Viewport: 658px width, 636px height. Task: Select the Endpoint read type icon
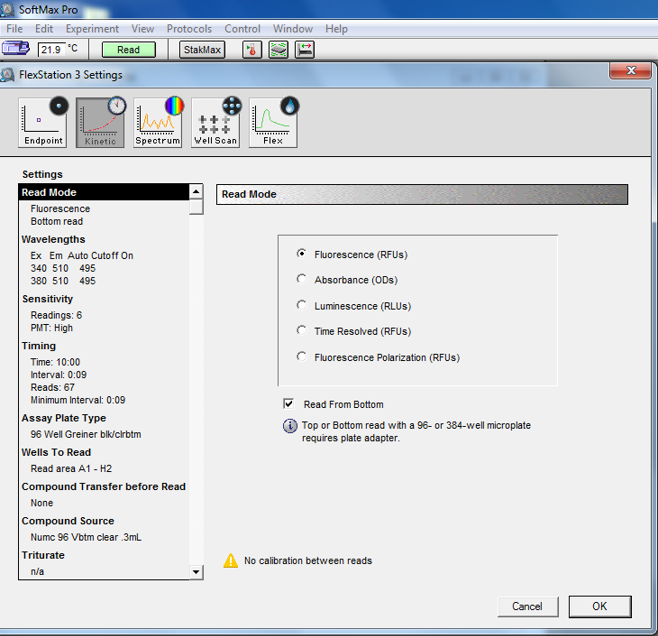pos(42,123)
